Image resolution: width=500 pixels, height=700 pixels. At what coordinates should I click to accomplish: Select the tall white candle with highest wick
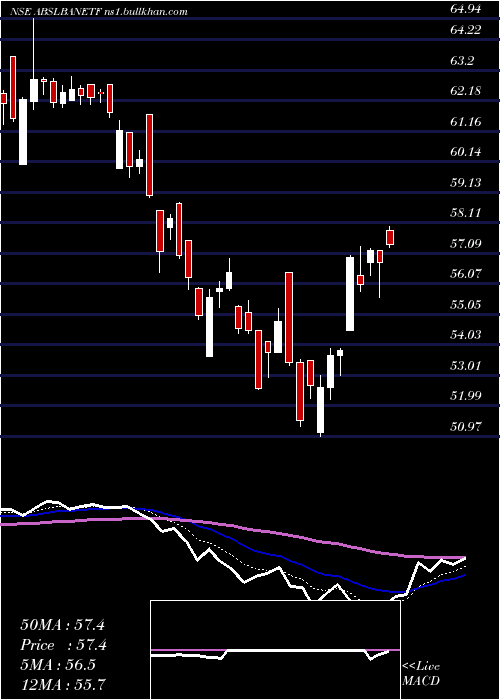[34, 65]
